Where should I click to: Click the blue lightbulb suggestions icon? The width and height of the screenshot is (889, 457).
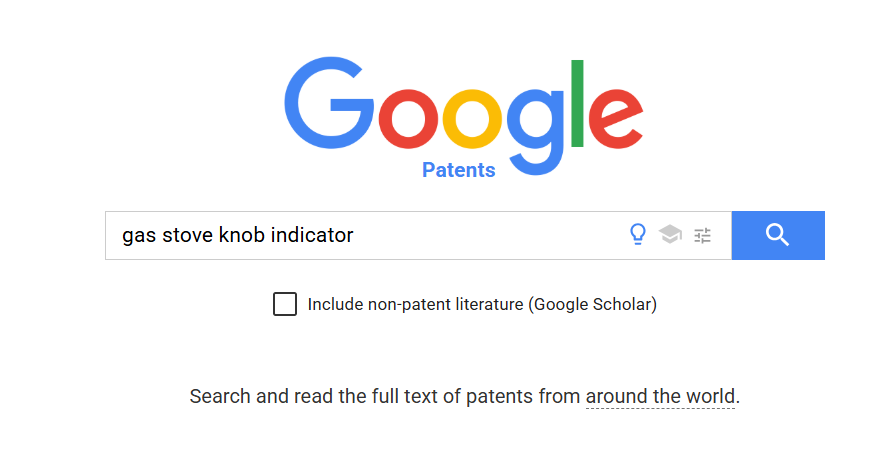click(x=637, y=235)
